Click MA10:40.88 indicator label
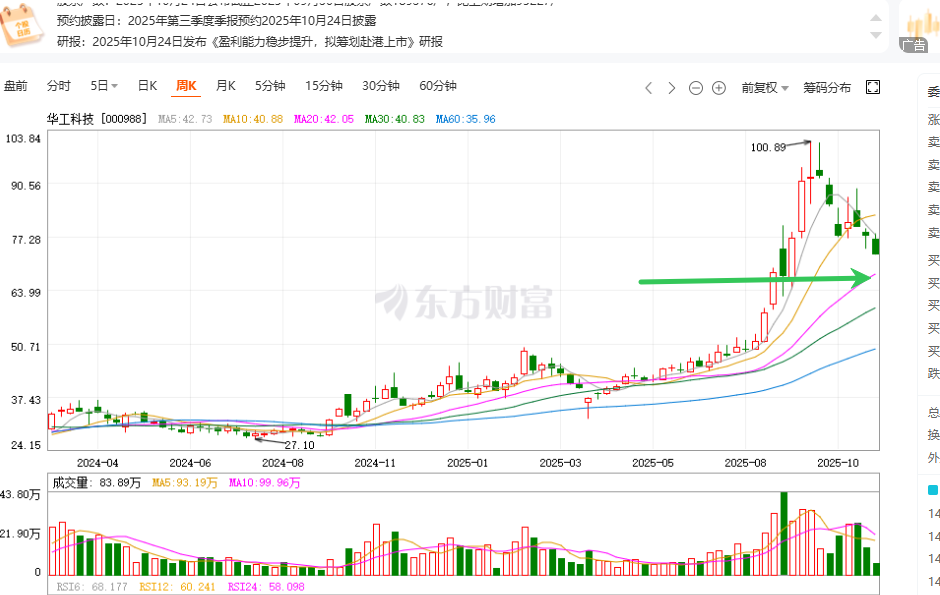This screenshot has height=595, width=940. [x=253, y=119]
